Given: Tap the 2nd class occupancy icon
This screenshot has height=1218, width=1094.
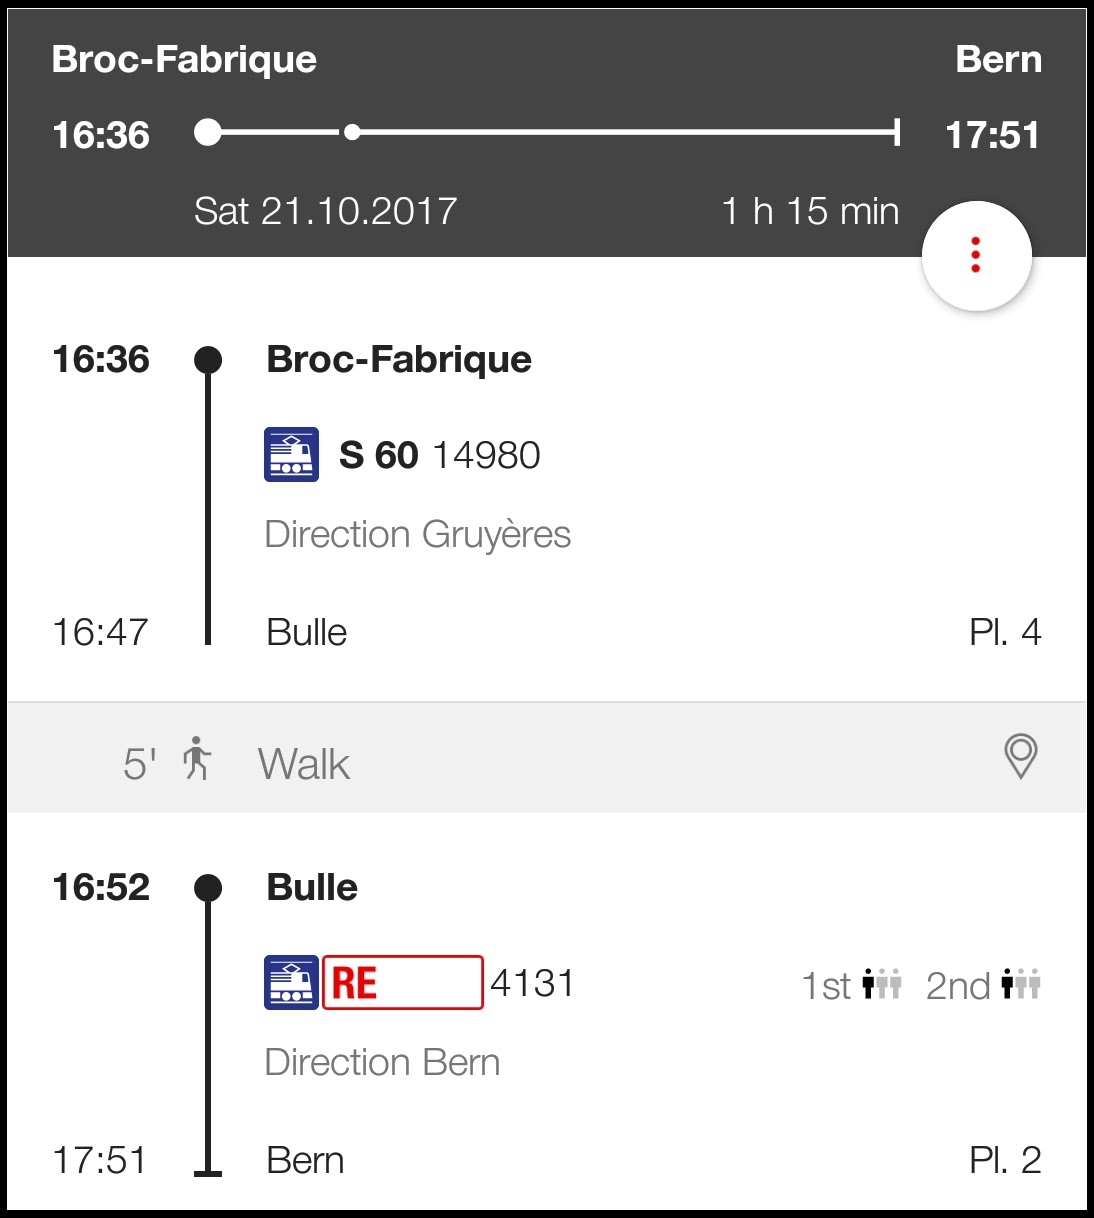Looking at the screenshot, I should [x=1020, y=985].
